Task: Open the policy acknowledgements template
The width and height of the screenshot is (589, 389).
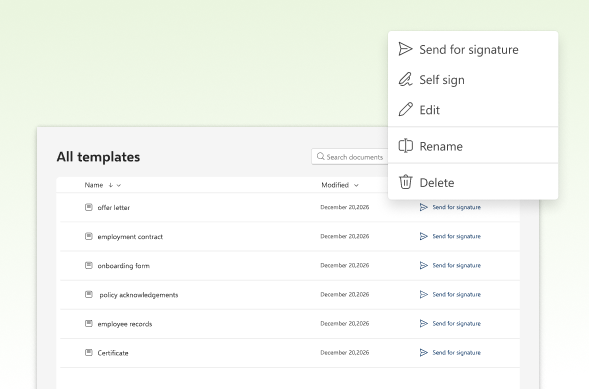Action: pyautogui.click(x=139, y=295)
